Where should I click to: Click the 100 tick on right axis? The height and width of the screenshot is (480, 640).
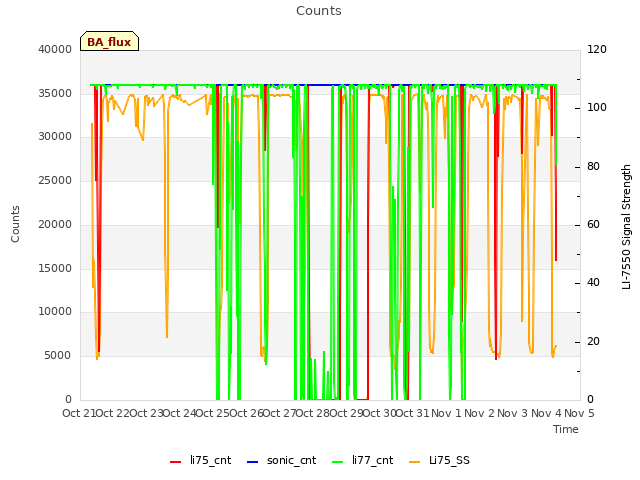pos(597,107)
